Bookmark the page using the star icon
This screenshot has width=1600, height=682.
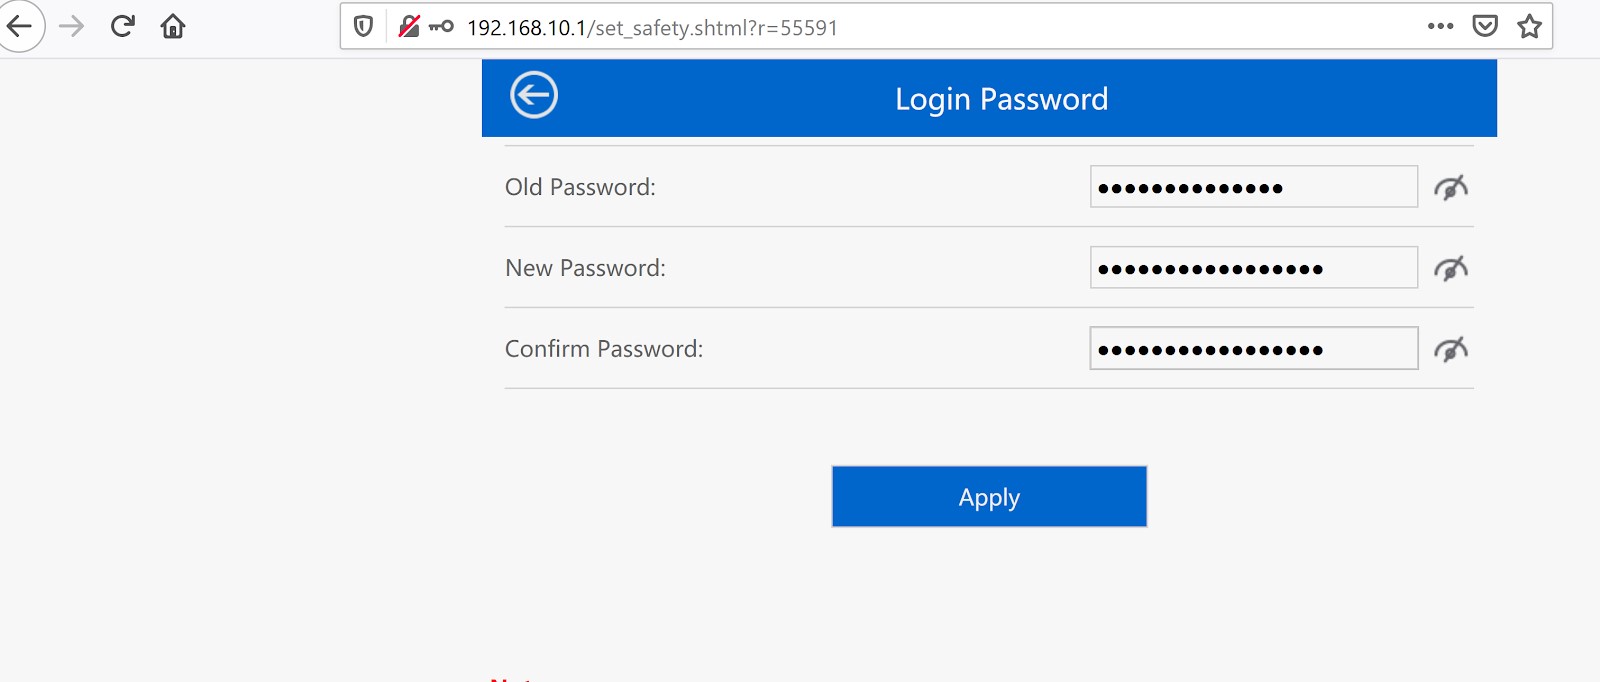pos(1531,27)
